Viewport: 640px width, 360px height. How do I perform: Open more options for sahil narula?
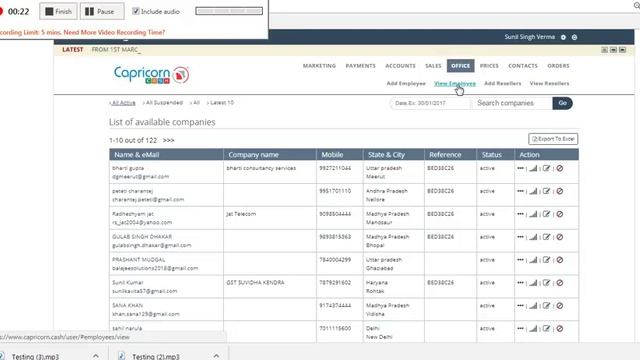pyautogui.click(x=520, y=328)
